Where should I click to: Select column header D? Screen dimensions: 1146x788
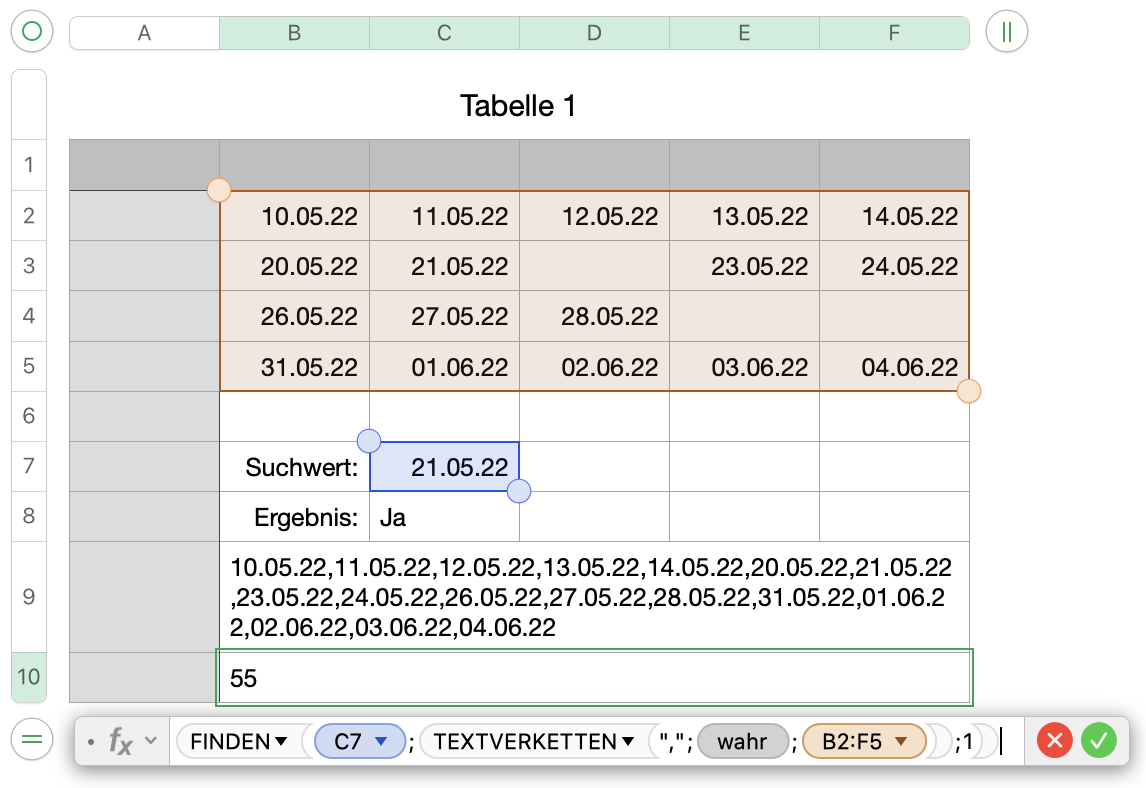(594, 33)
